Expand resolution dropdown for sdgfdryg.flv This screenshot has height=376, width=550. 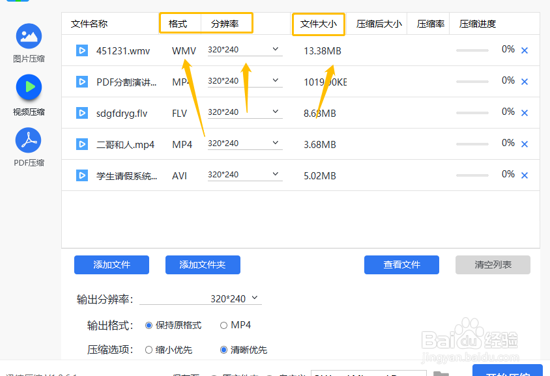tap(245, 112)
